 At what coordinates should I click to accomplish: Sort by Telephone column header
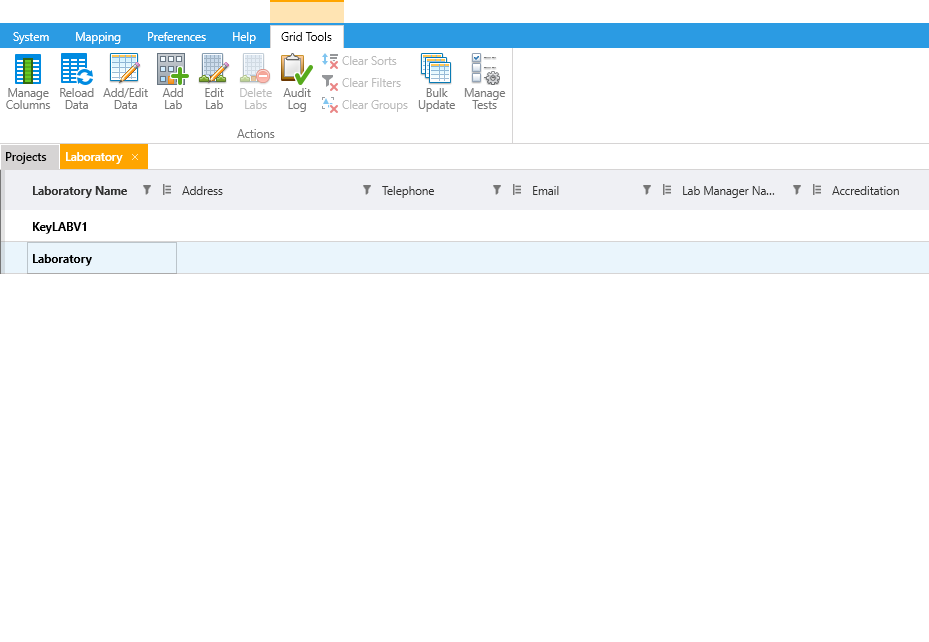tap(408, 191)
